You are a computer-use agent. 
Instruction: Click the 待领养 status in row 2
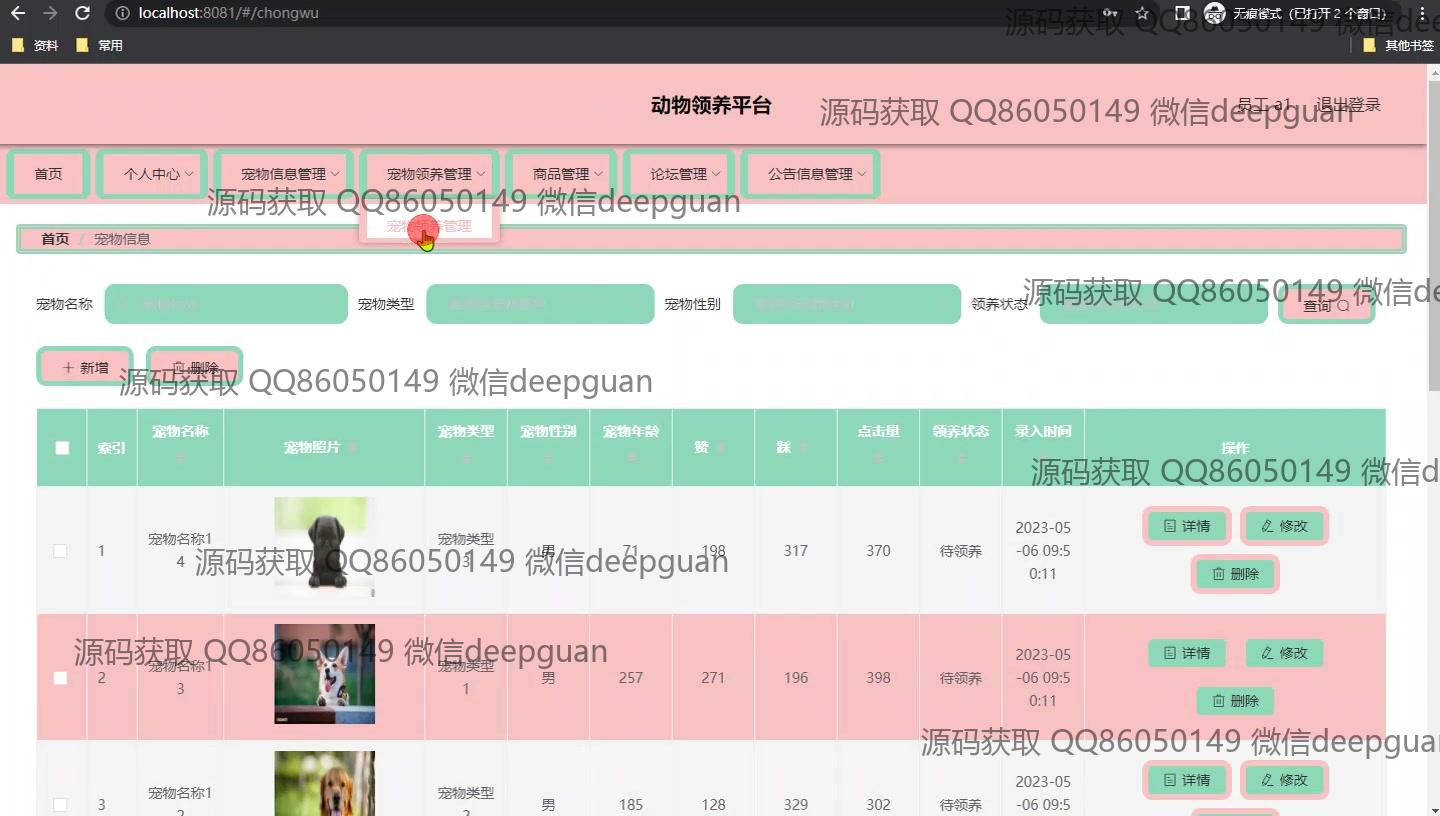(x=961, y=678)
